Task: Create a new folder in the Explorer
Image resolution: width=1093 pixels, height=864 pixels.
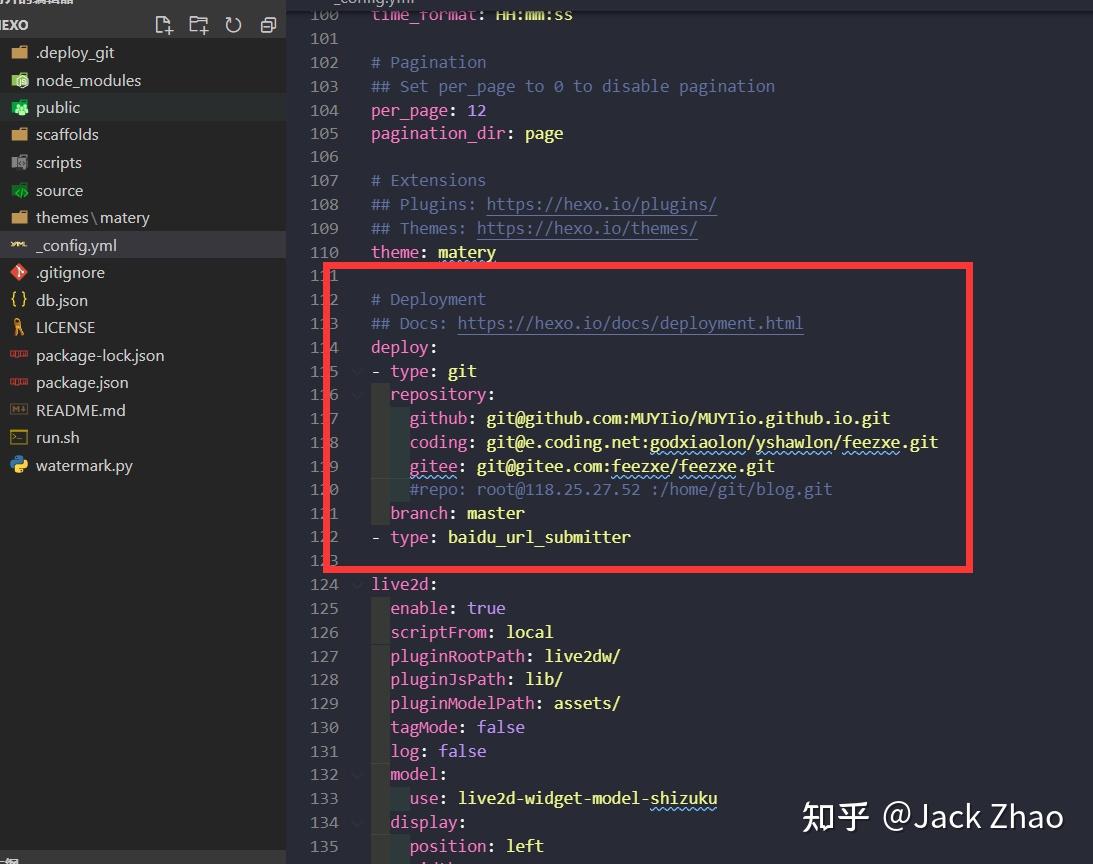Action: 199,25
